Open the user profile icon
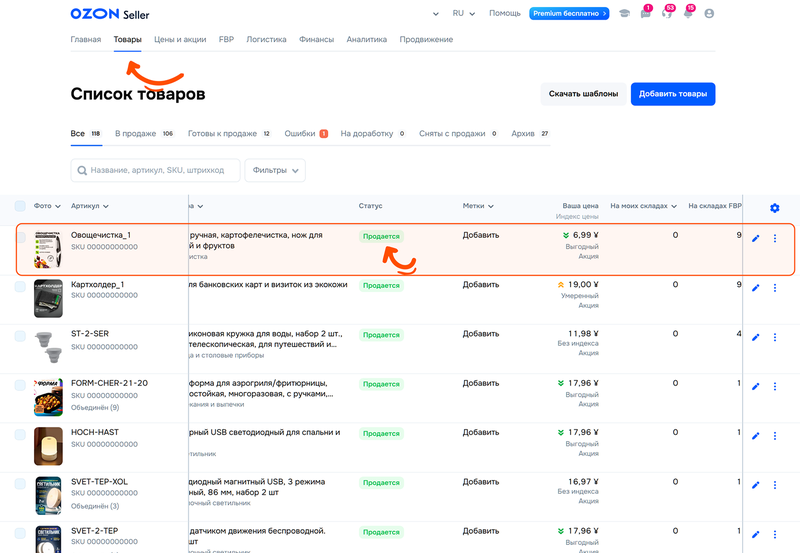Viewport: 800px width, 553px height. (x=709, y=13)
